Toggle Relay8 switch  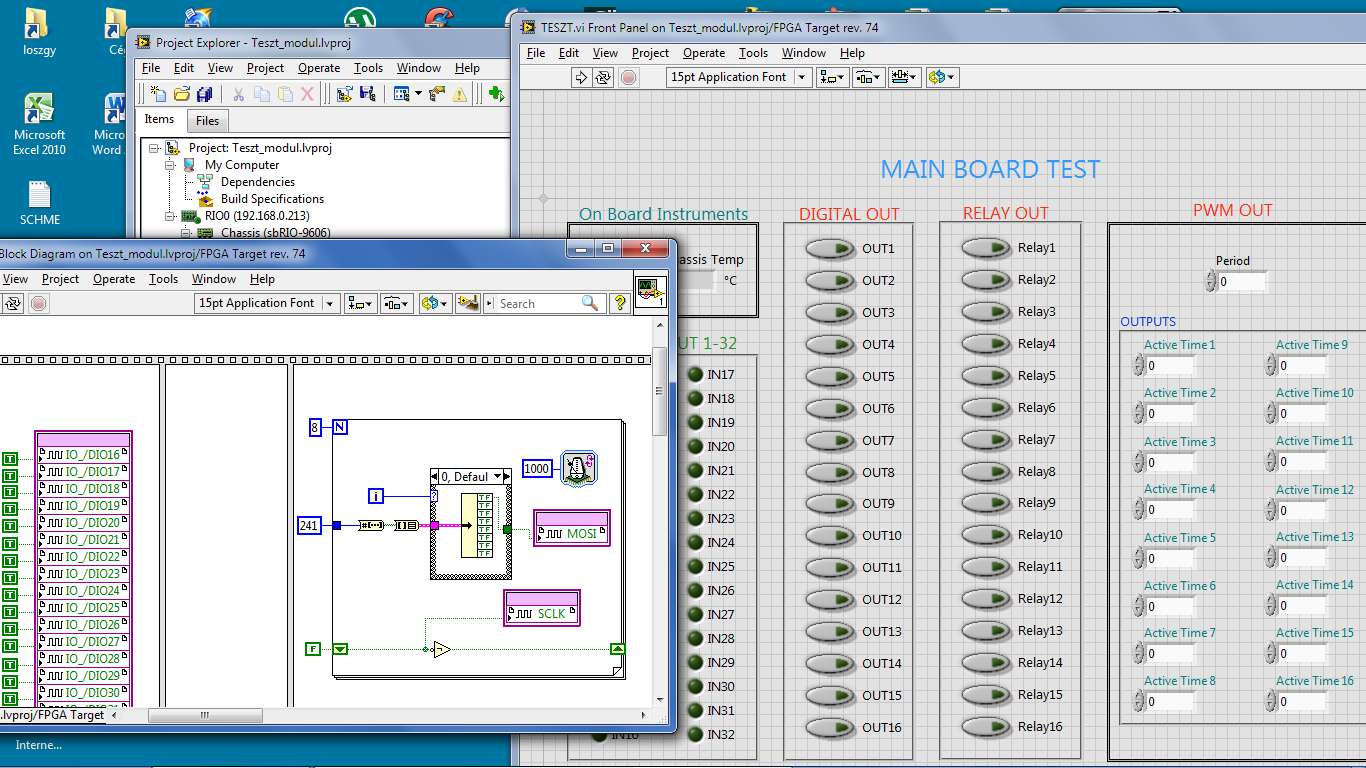pos(985,471)
